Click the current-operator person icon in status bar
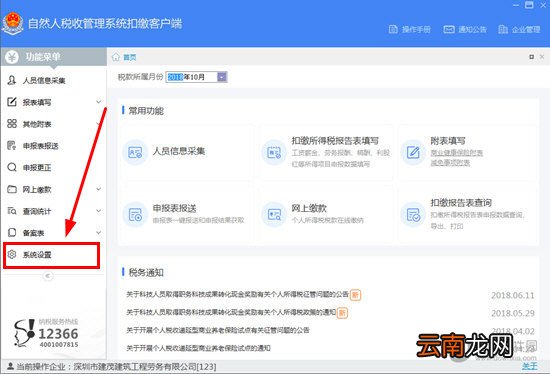 click(11, 366)
